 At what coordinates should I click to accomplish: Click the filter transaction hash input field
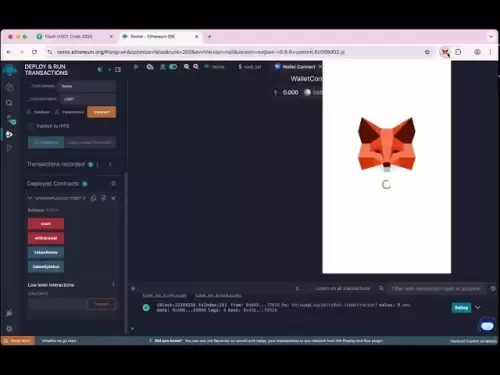point(436,289)
